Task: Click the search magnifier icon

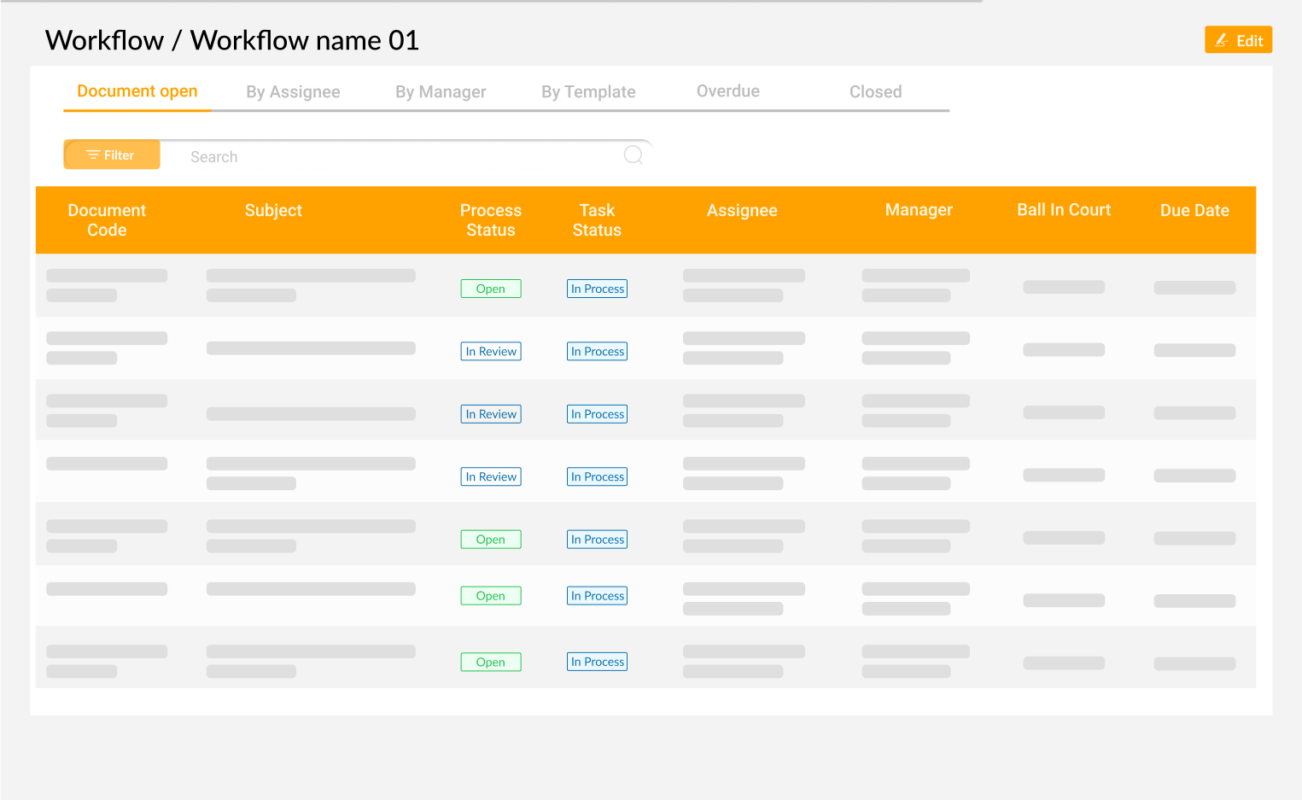Action: 633,155
